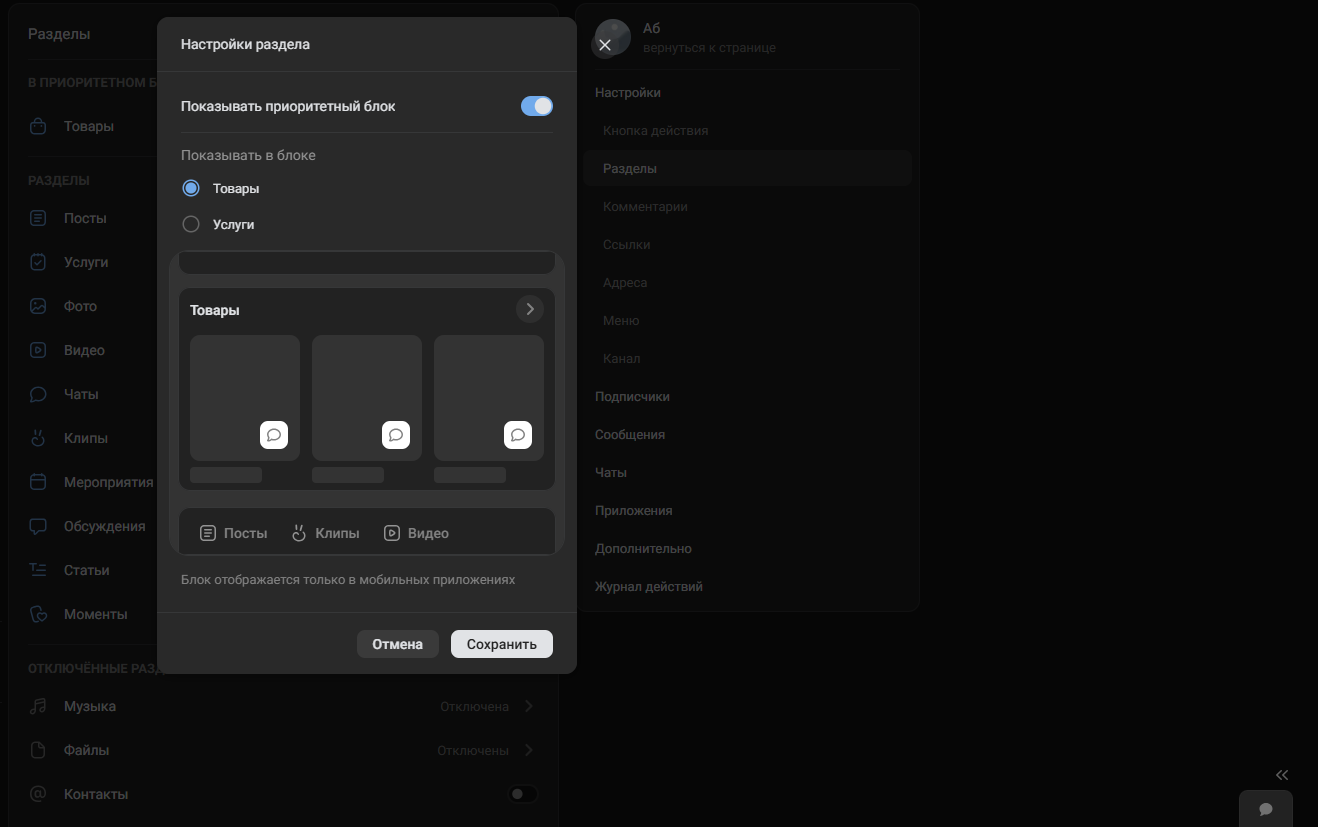Image resolution: width=1318 pixels, height=827 pixels.
Task: Open Чаты in right settings menu
Action: coord(611,473)
